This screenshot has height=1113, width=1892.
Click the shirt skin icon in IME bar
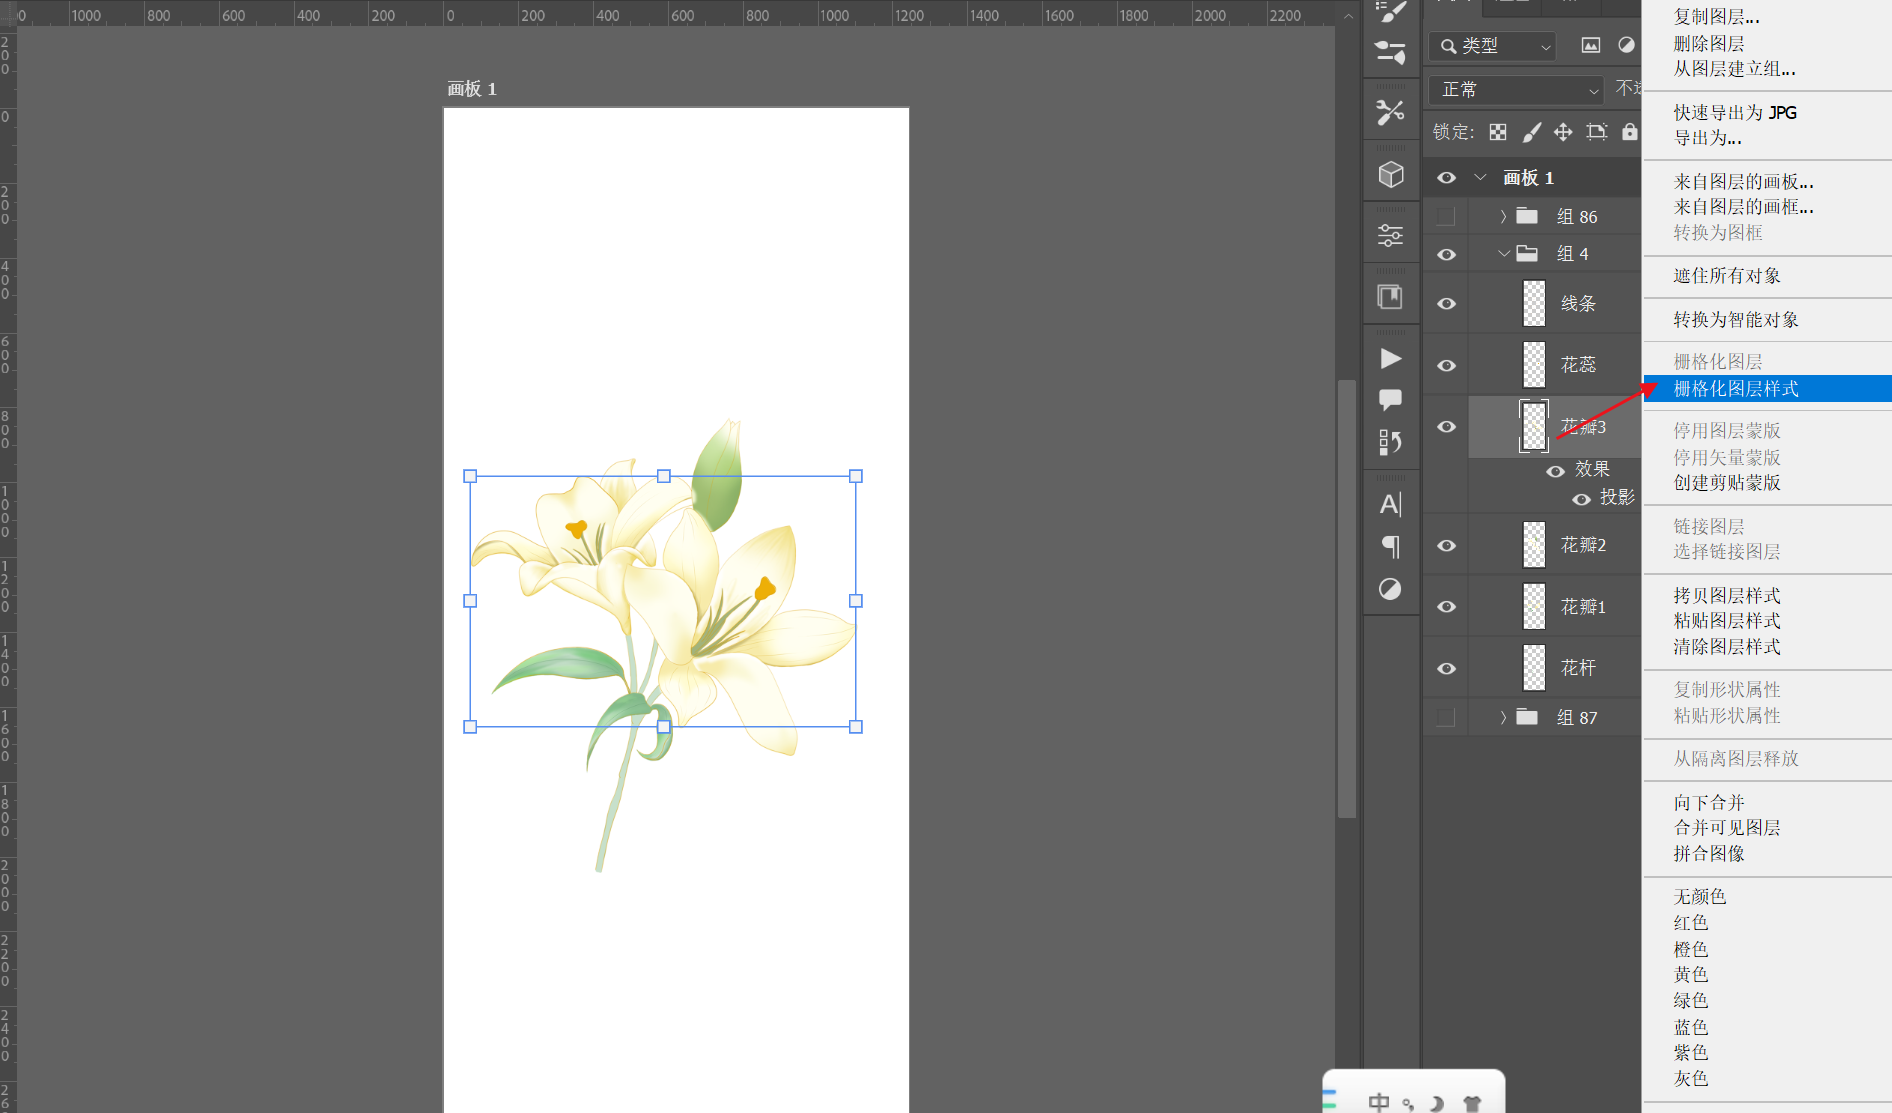tap(1472, 1103)
